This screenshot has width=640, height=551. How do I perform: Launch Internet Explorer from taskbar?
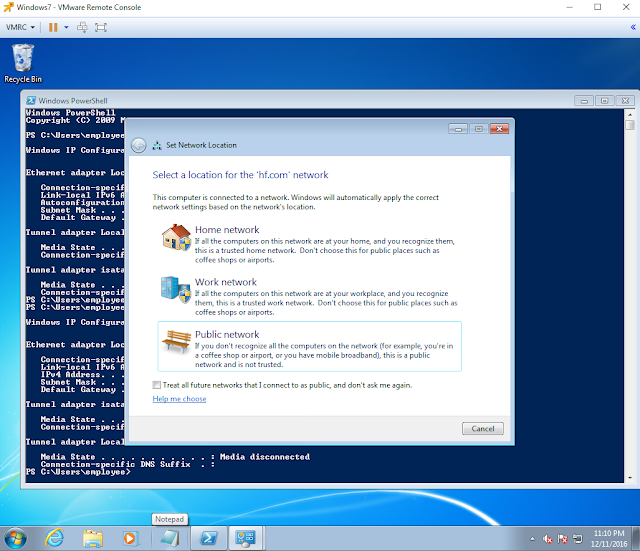(x=54, y=538)
